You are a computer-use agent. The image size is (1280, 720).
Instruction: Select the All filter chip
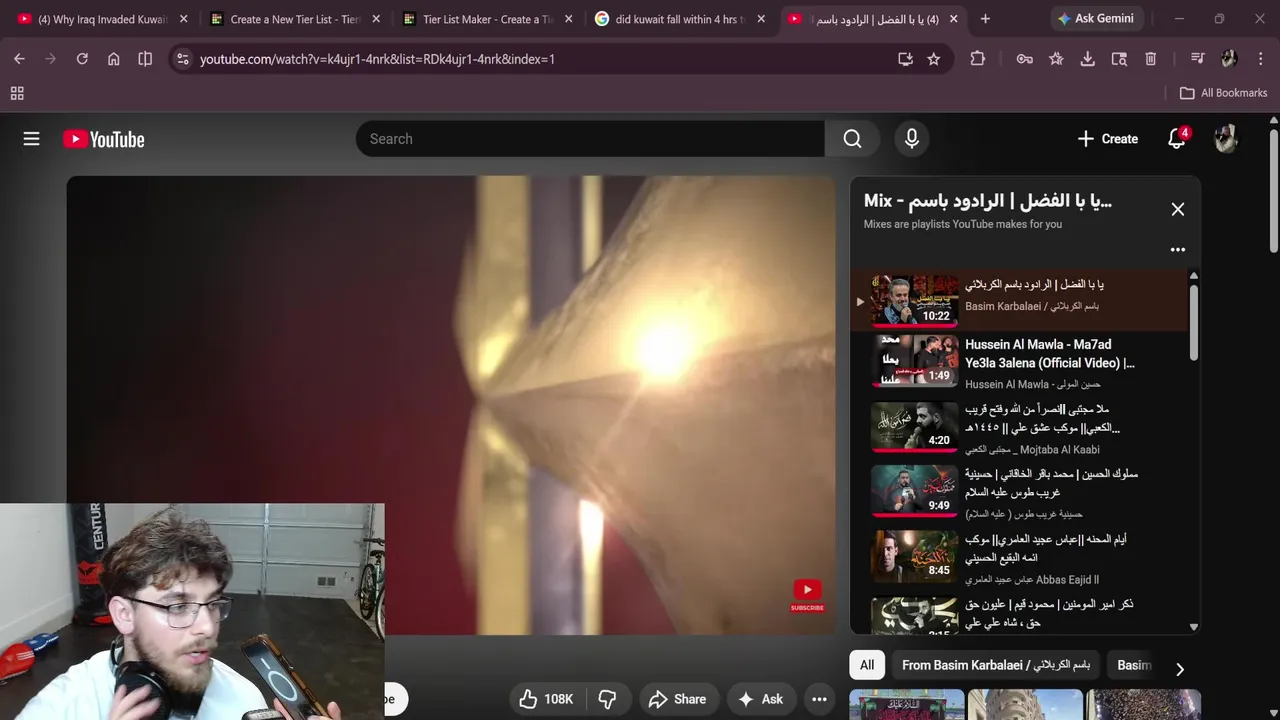(867, 665)
